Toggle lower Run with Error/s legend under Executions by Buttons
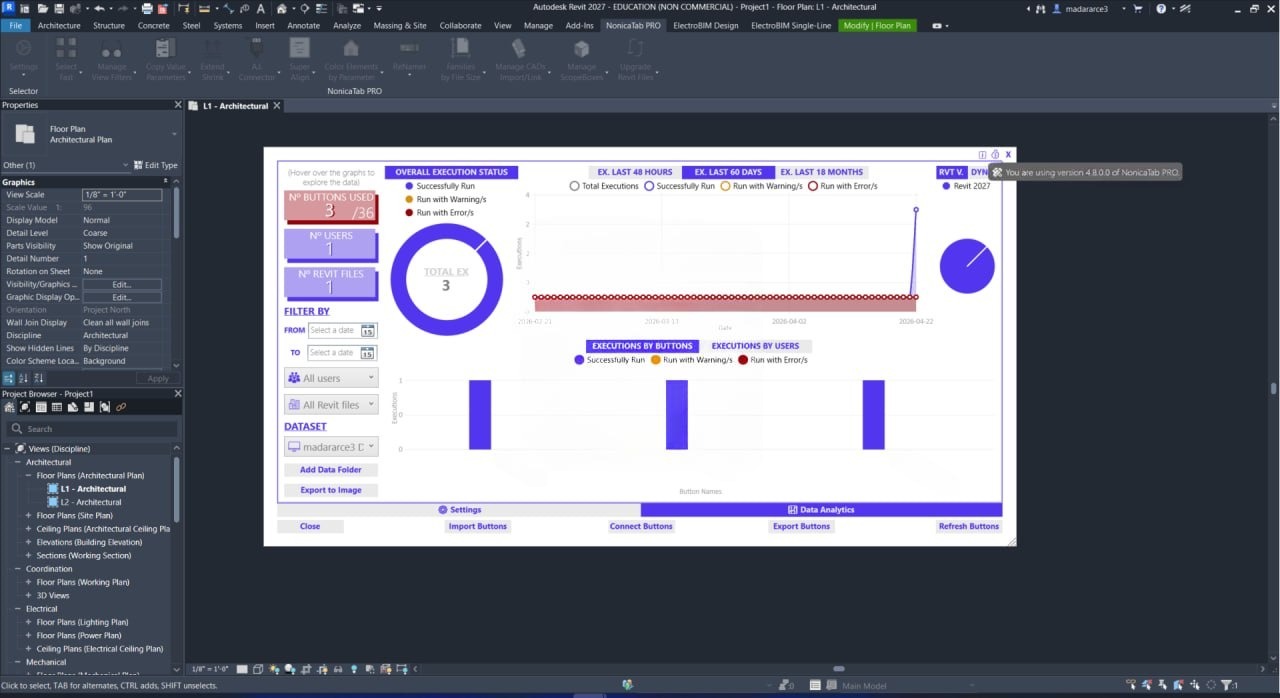This screenshot has height=698, width=1280. coord(772,359)
